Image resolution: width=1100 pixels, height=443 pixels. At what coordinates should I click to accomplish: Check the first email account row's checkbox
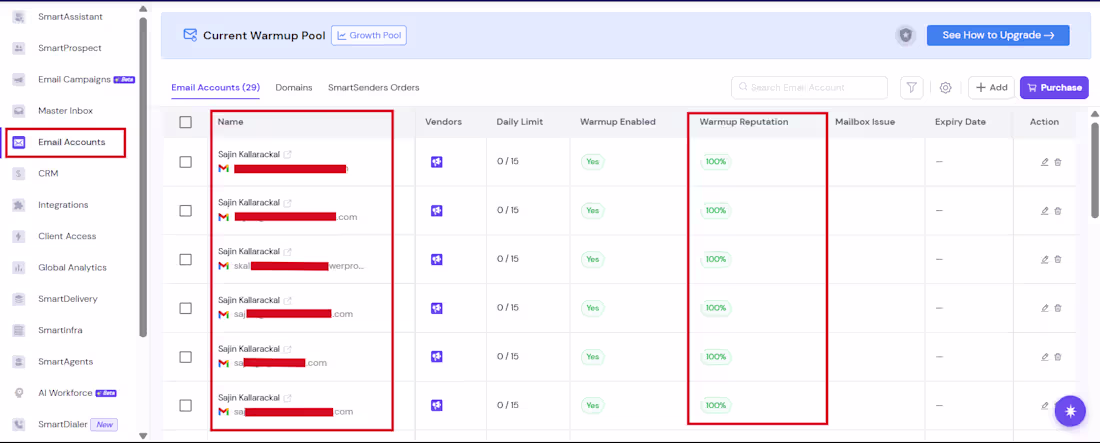(x=185, y=162)
